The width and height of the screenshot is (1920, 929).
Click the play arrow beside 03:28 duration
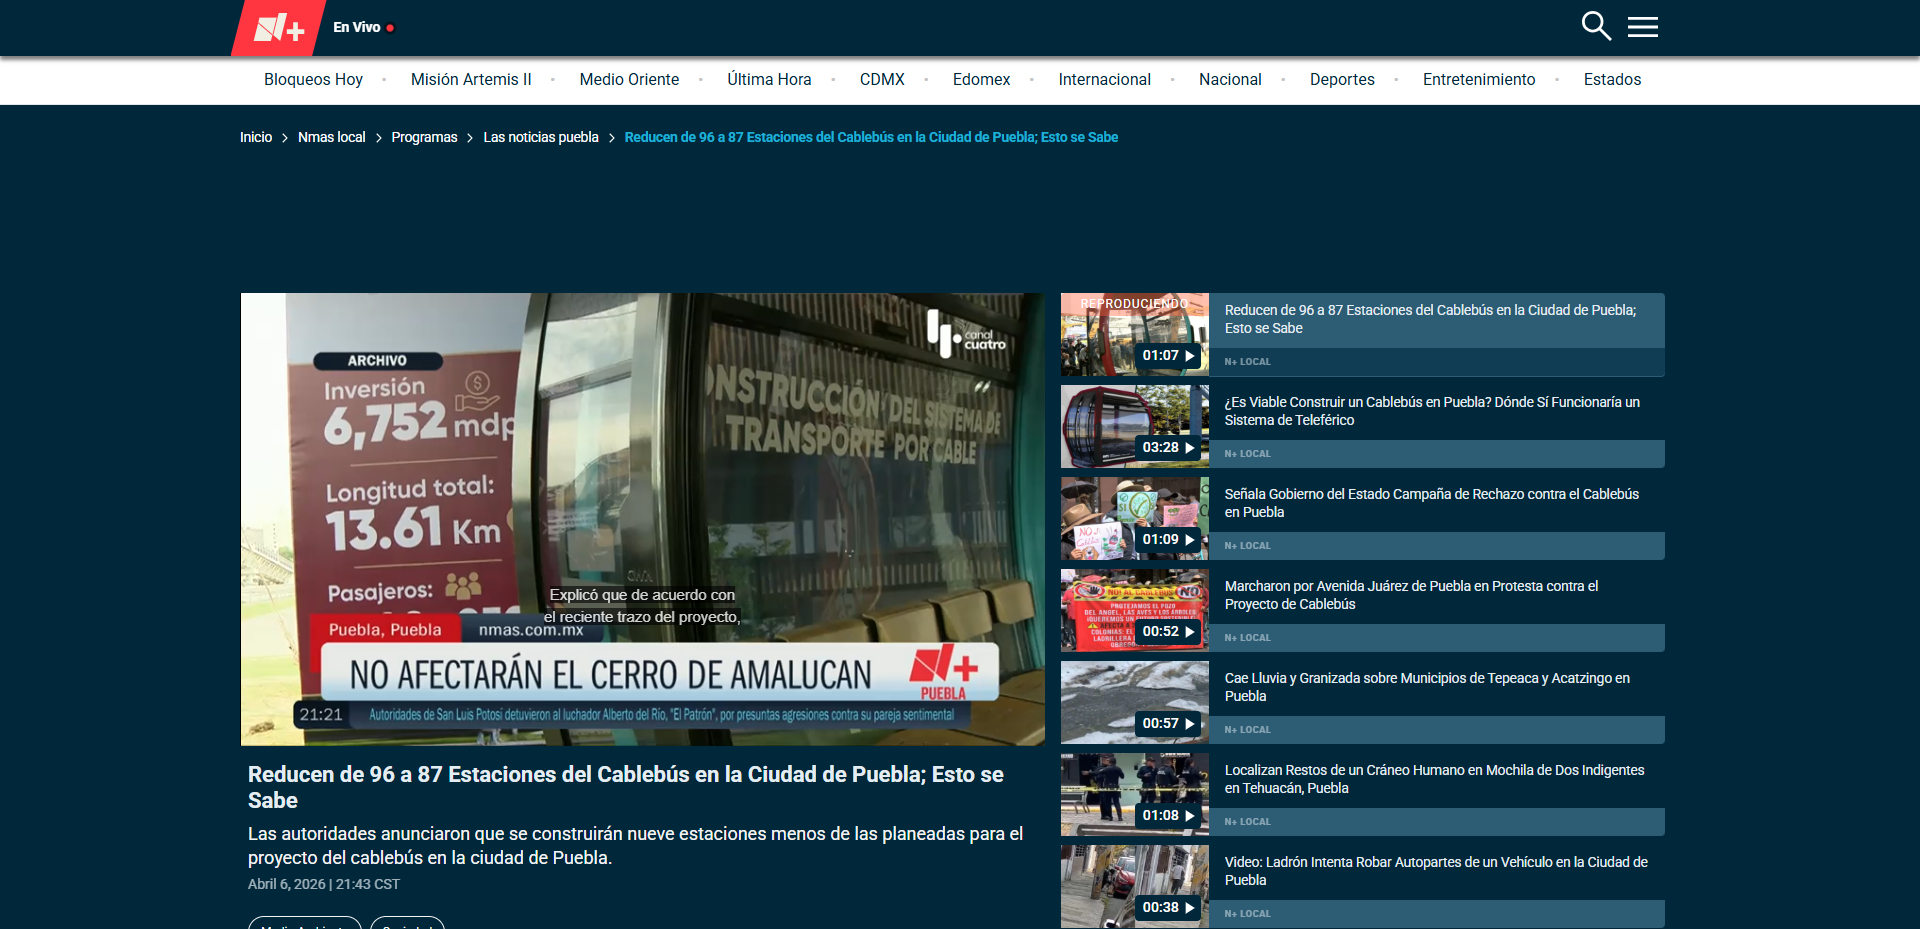click(x=1190, y=448)
